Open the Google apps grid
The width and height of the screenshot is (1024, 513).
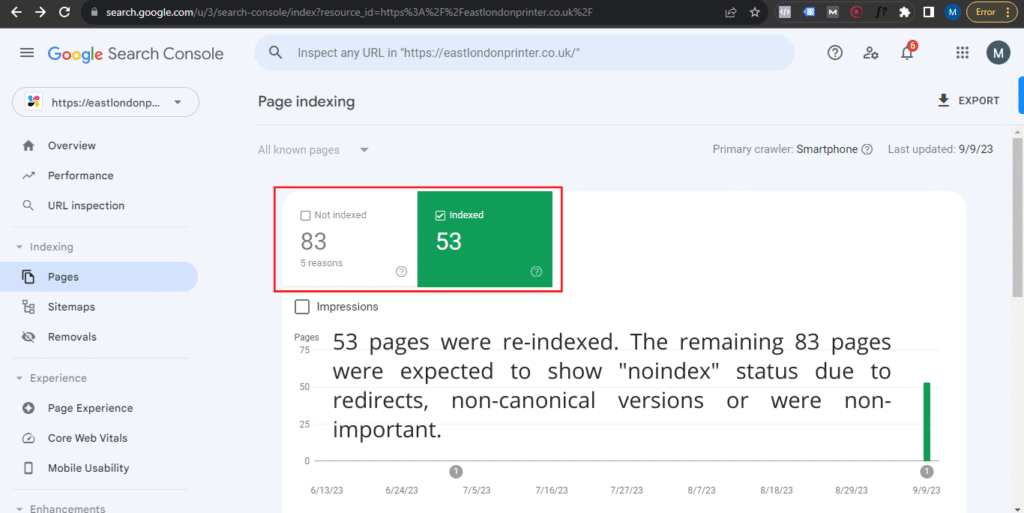pos(962,54)
